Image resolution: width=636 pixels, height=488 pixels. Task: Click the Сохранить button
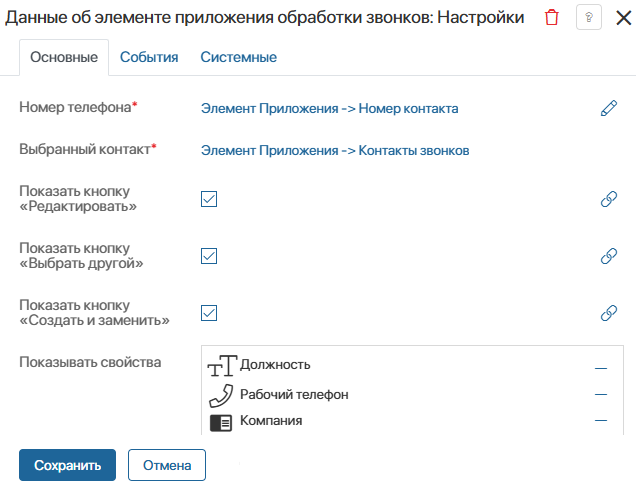point(67,465)
